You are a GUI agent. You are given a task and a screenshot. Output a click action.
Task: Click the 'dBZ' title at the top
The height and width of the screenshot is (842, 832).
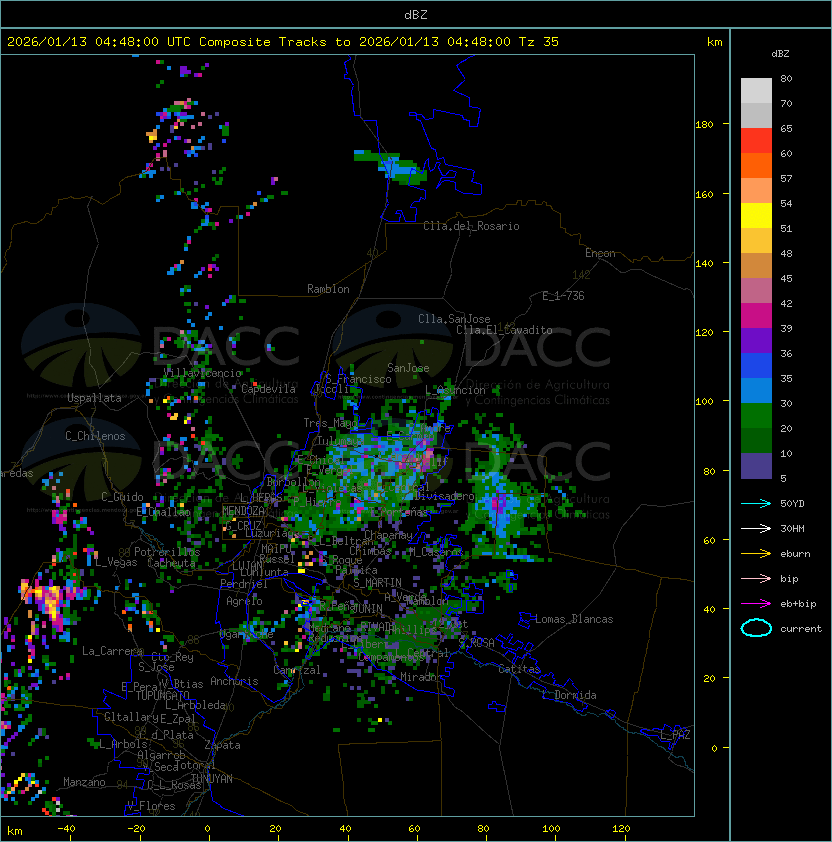416,14
